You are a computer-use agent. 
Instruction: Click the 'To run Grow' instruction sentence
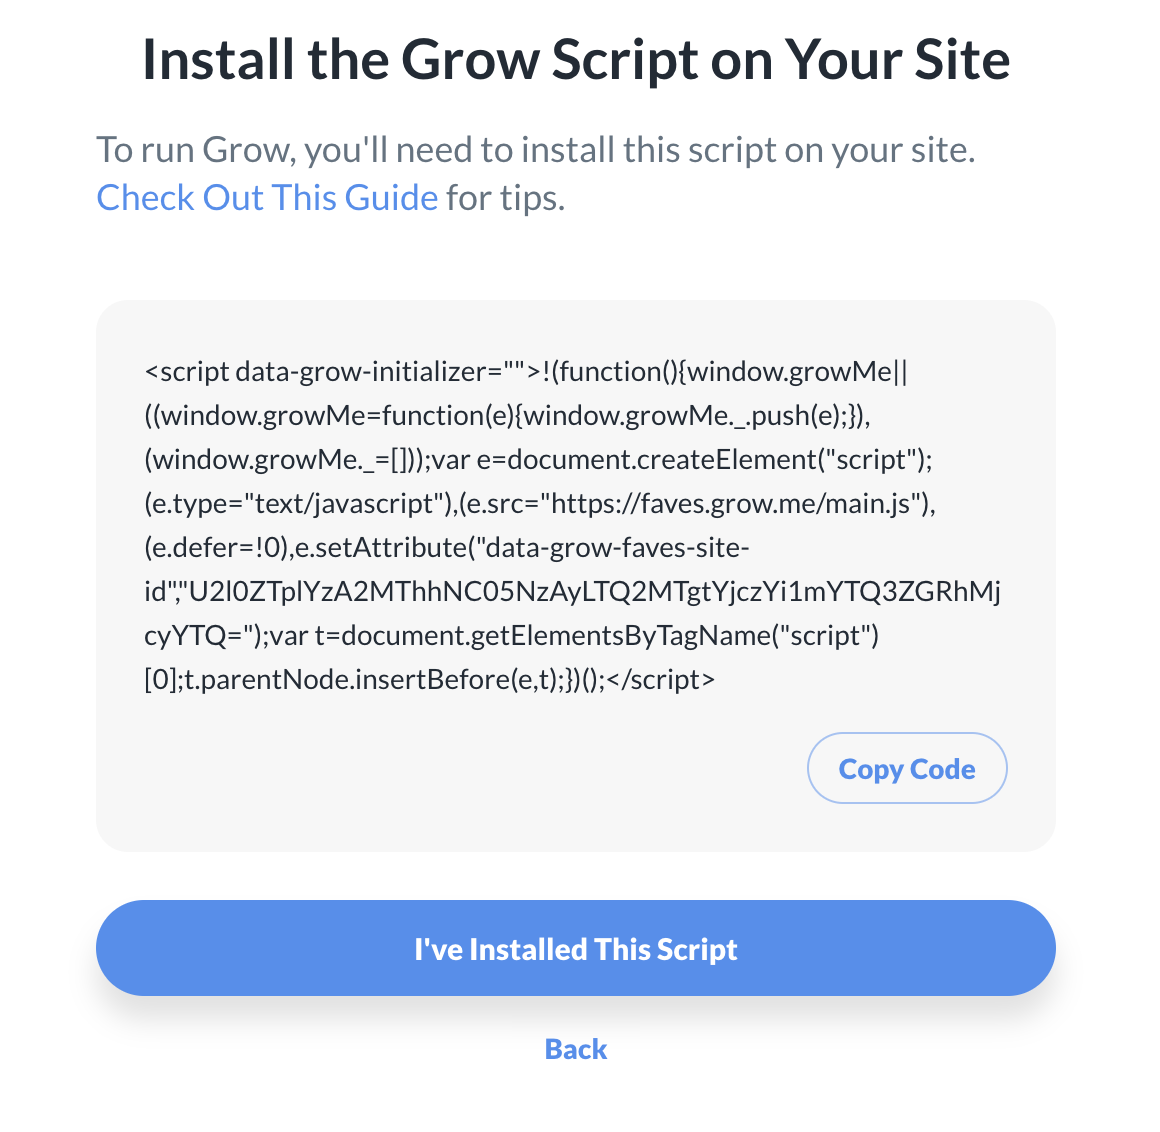click(535, 150)
